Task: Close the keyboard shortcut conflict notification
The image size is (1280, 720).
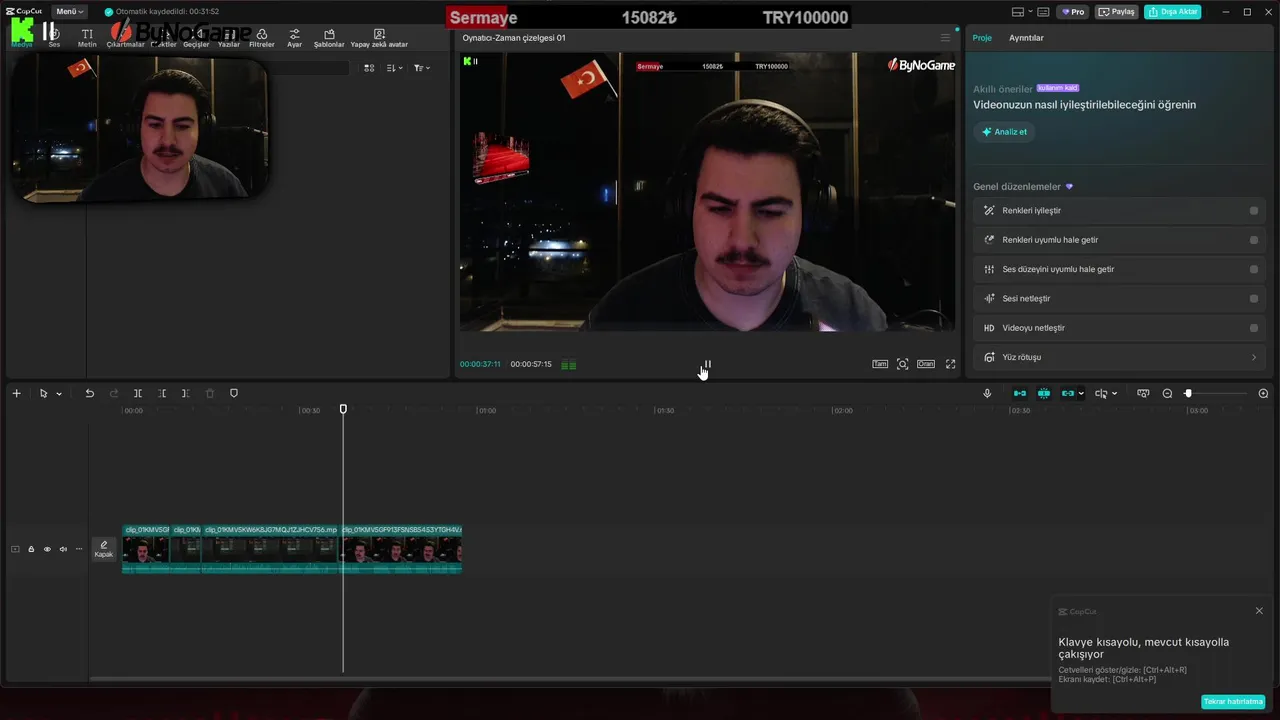Action: point(1259,611)
